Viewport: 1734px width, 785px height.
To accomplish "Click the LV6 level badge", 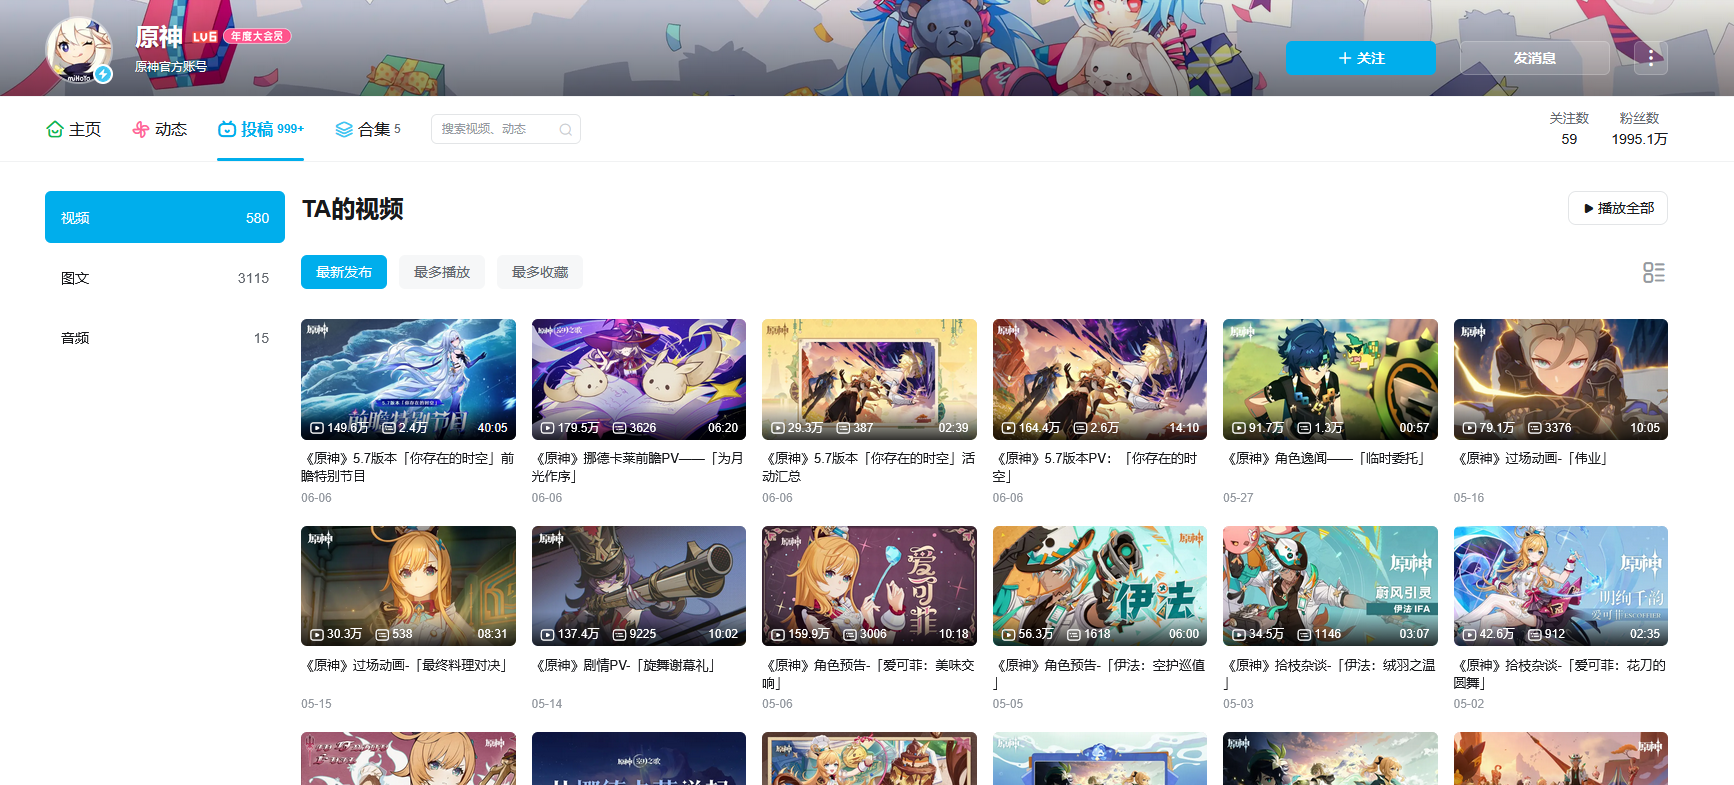I will click(204, 36).
